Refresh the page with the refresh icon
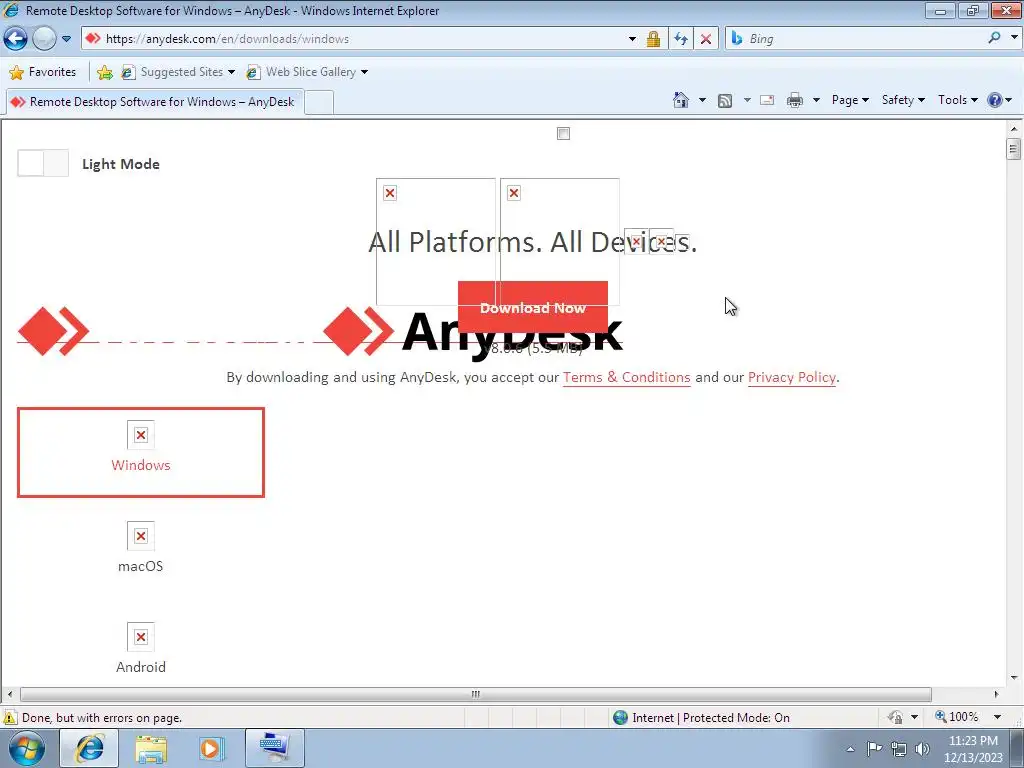This screenshot has width=1024, height=768. point(681,39)
